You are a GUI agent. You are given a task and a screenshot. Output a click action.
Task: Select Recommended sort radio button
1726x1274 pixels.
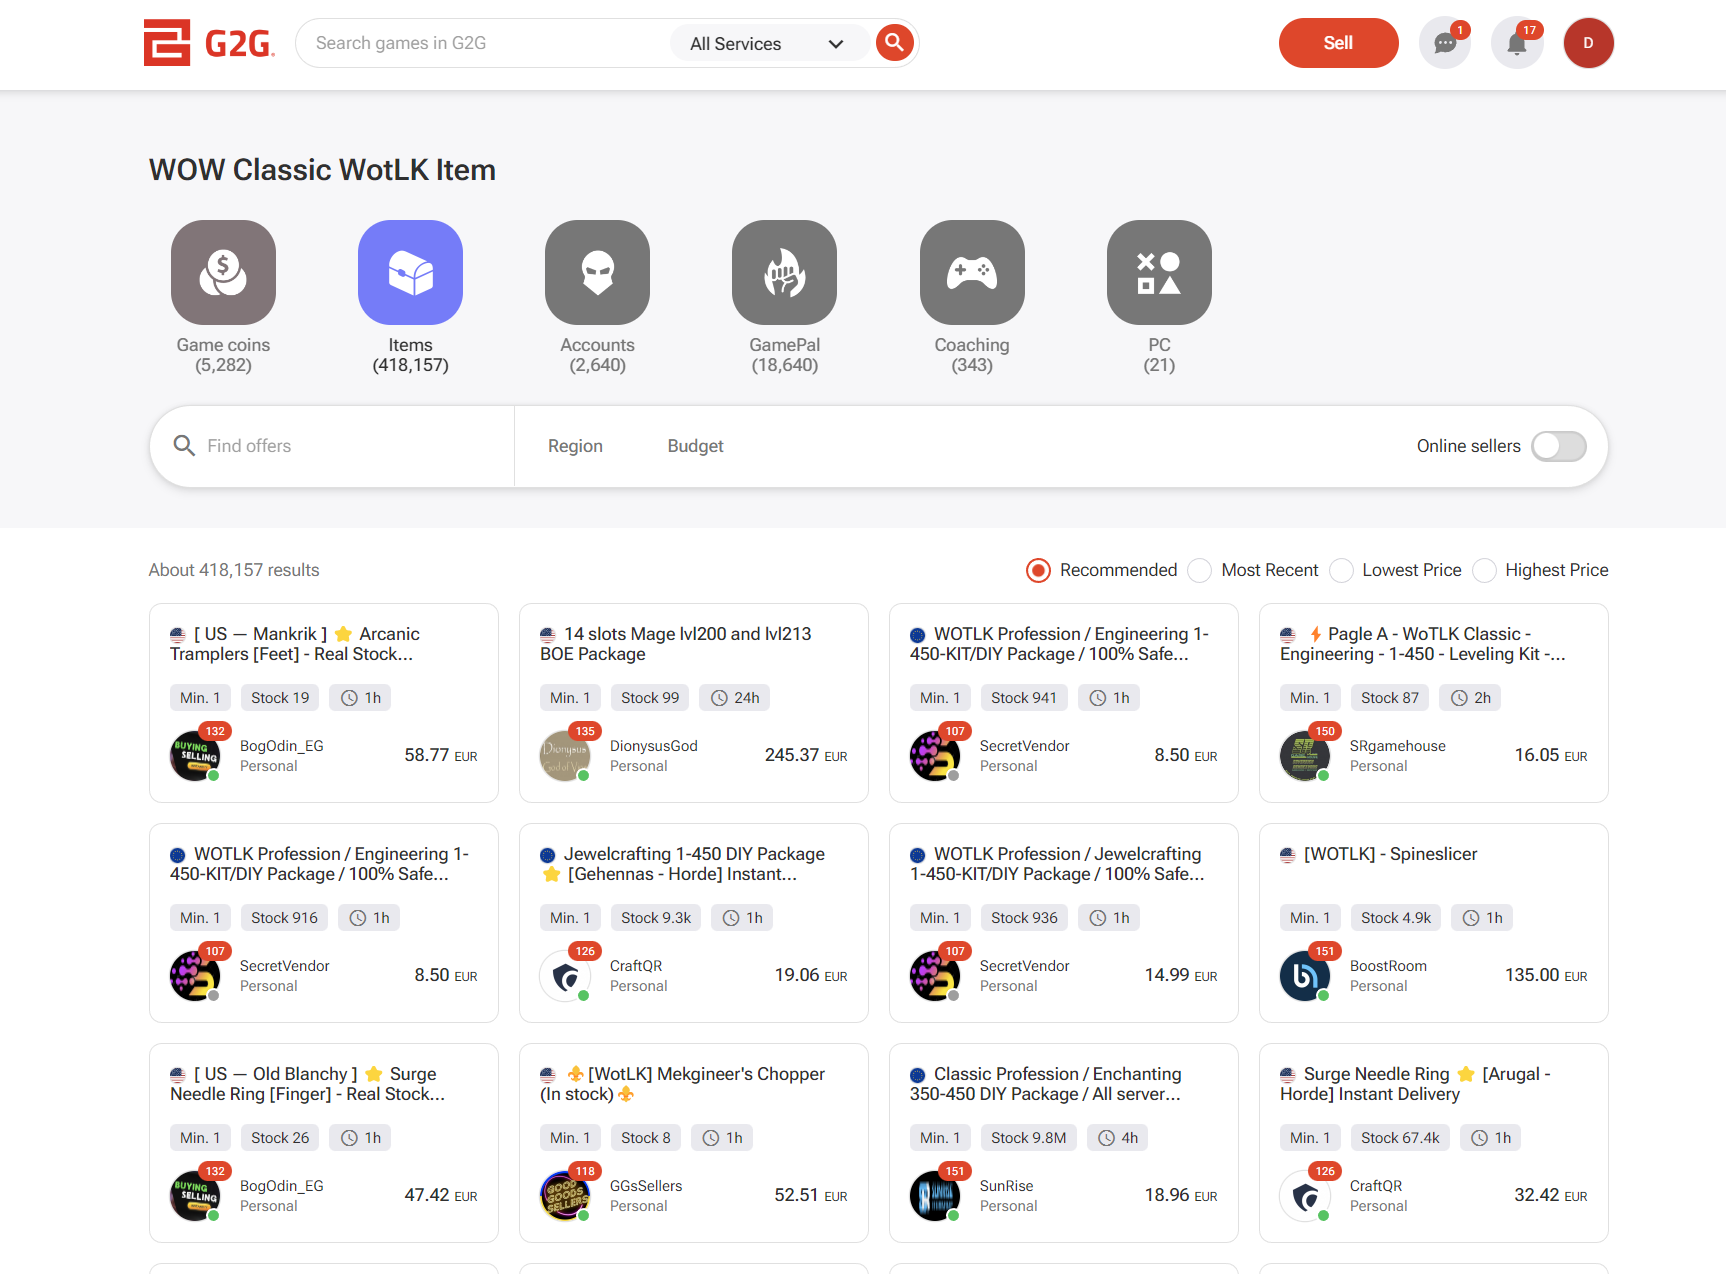coord(1039,570)
